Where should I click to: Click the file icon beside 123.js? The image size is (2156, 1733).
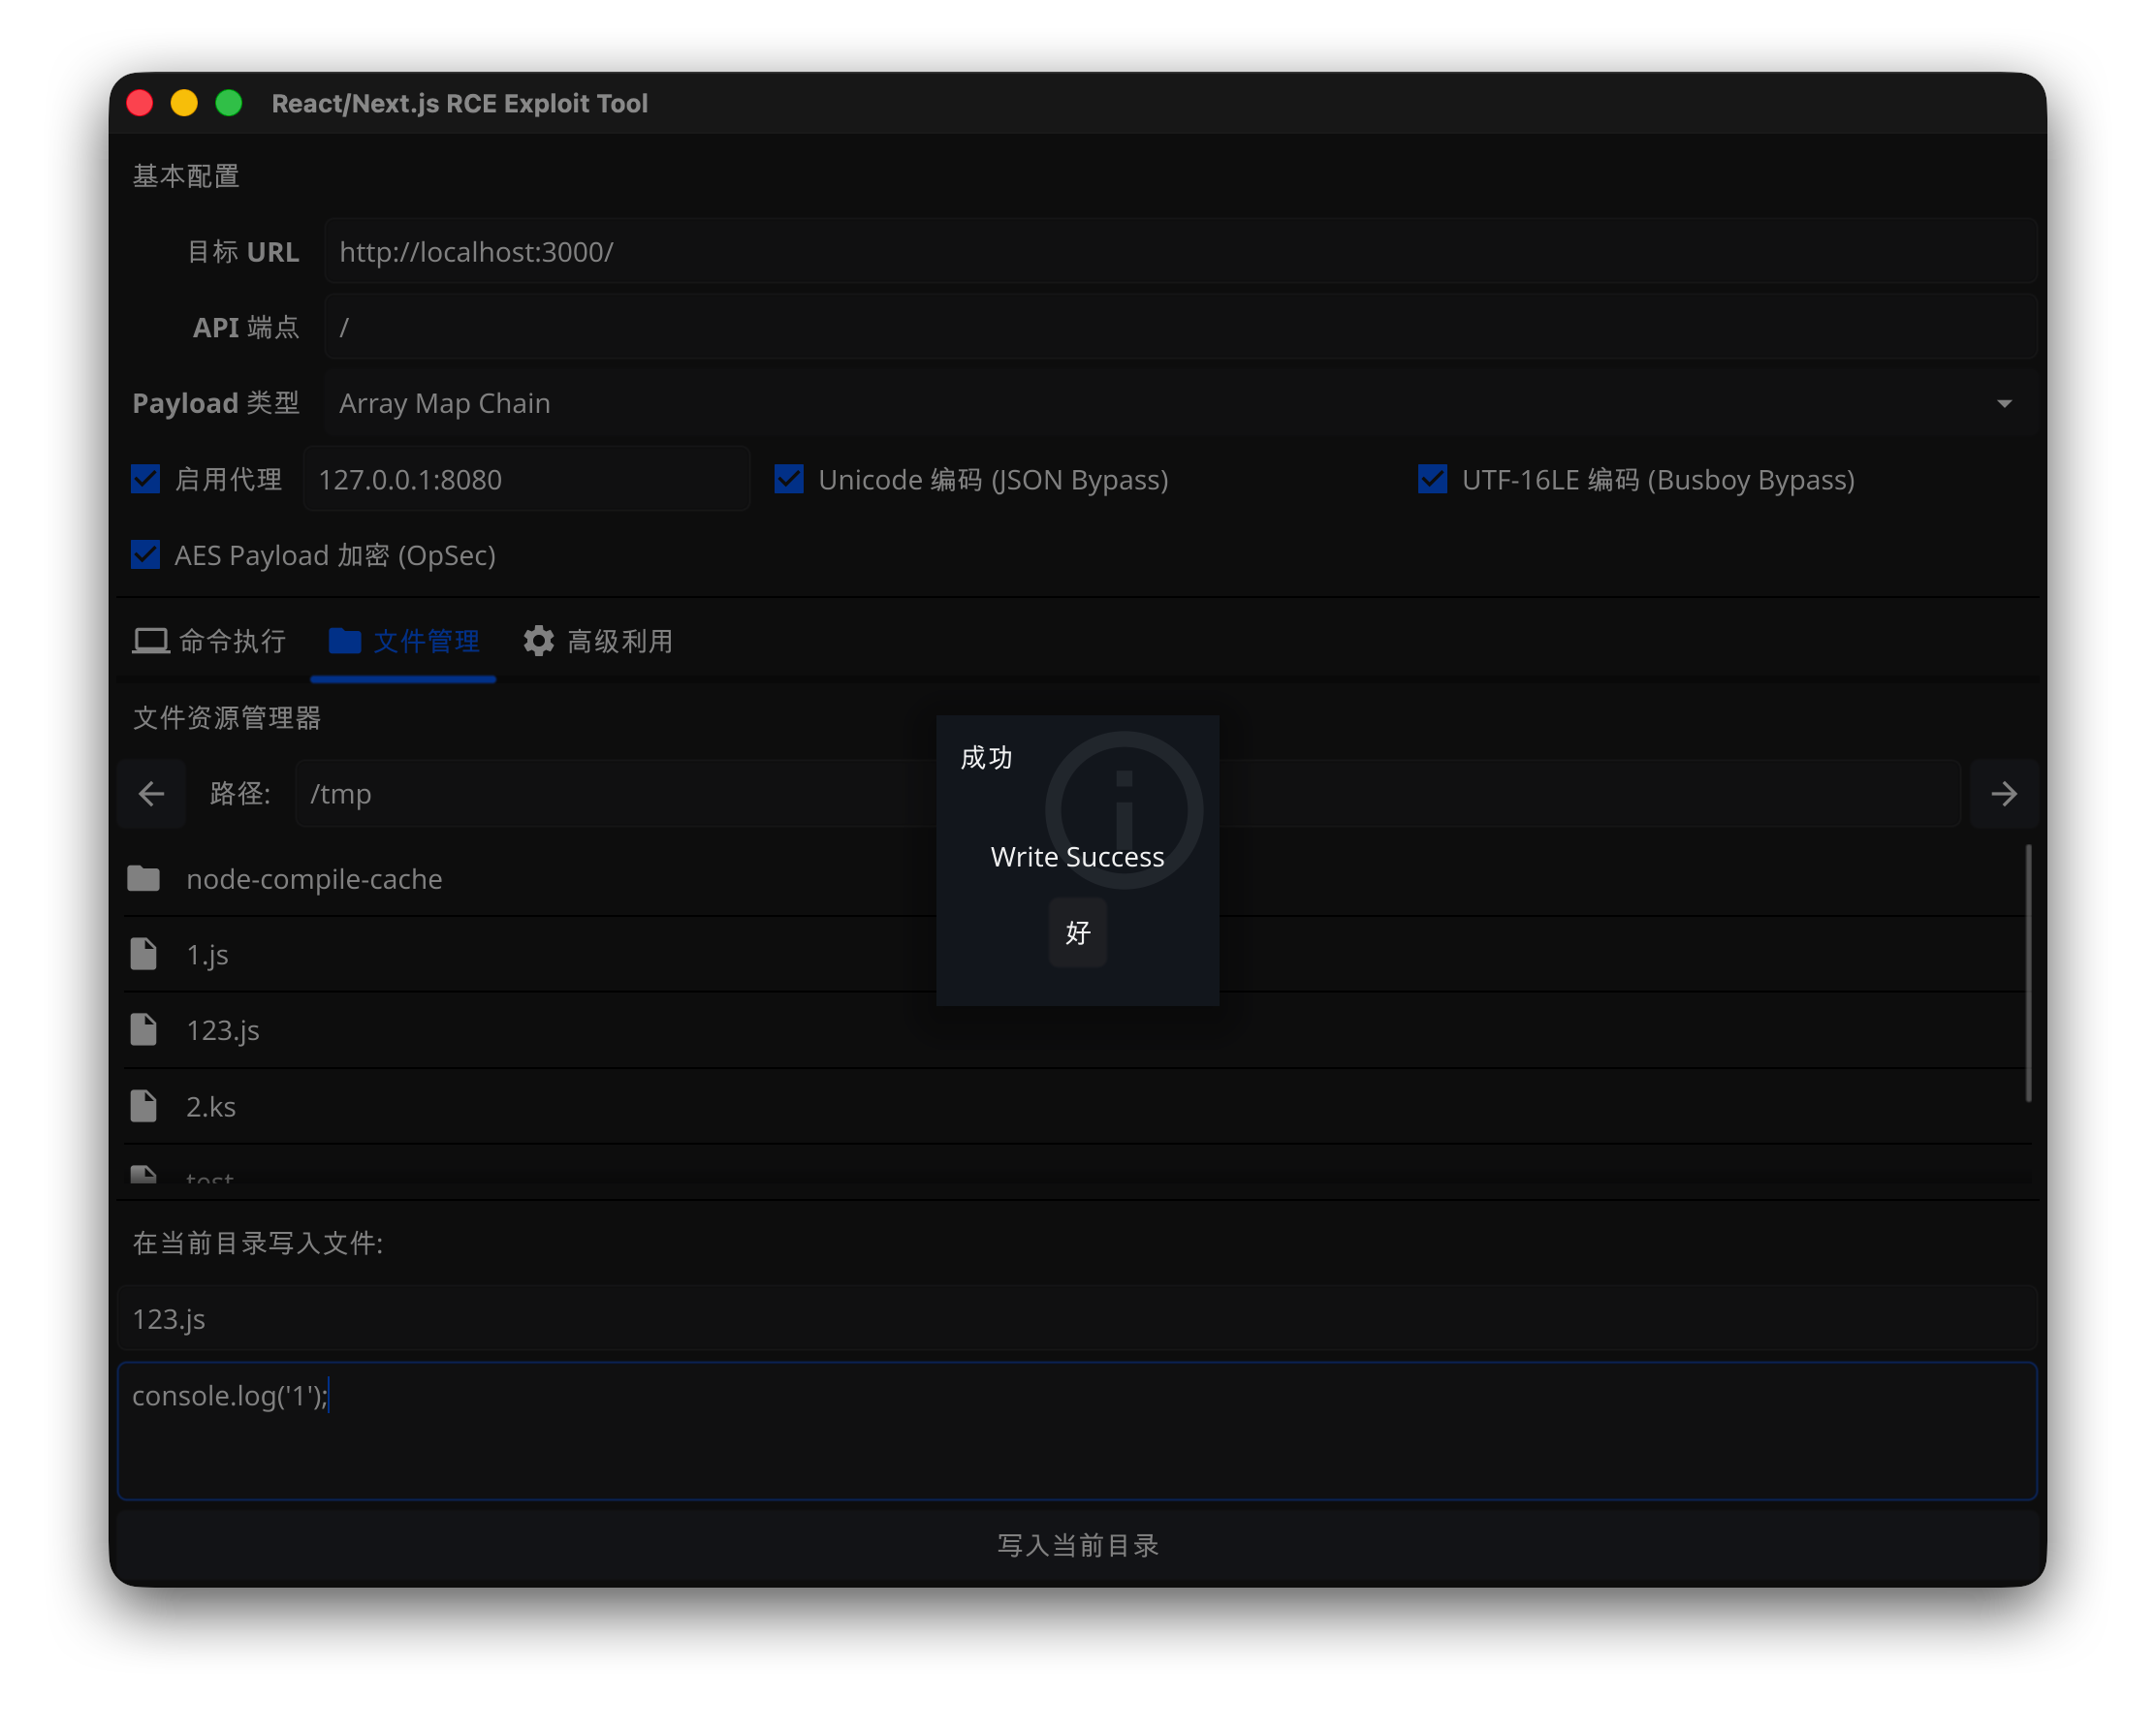pos(144,1030)
